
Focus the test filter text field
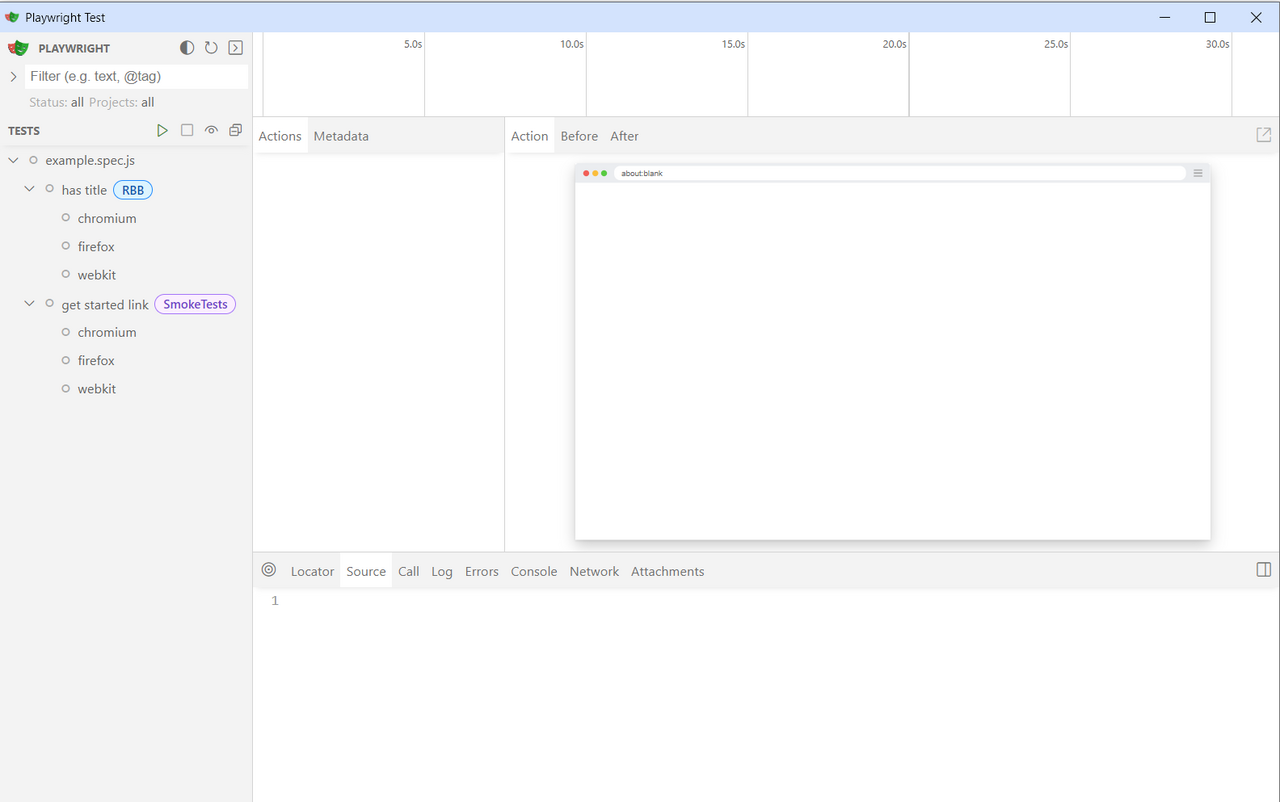pyautogui.click(x=135, y=76)
